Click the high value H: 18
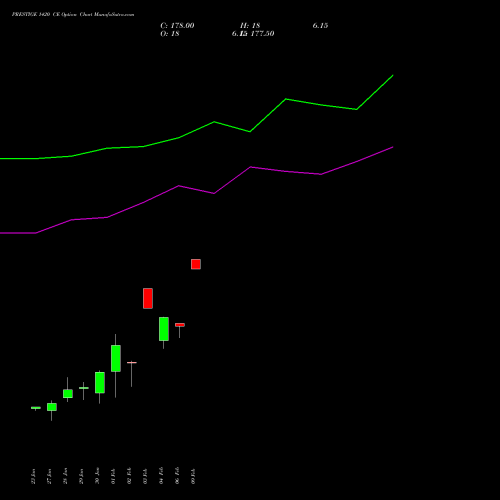Viewport: 500px width, 500px height. click(250, 26)
